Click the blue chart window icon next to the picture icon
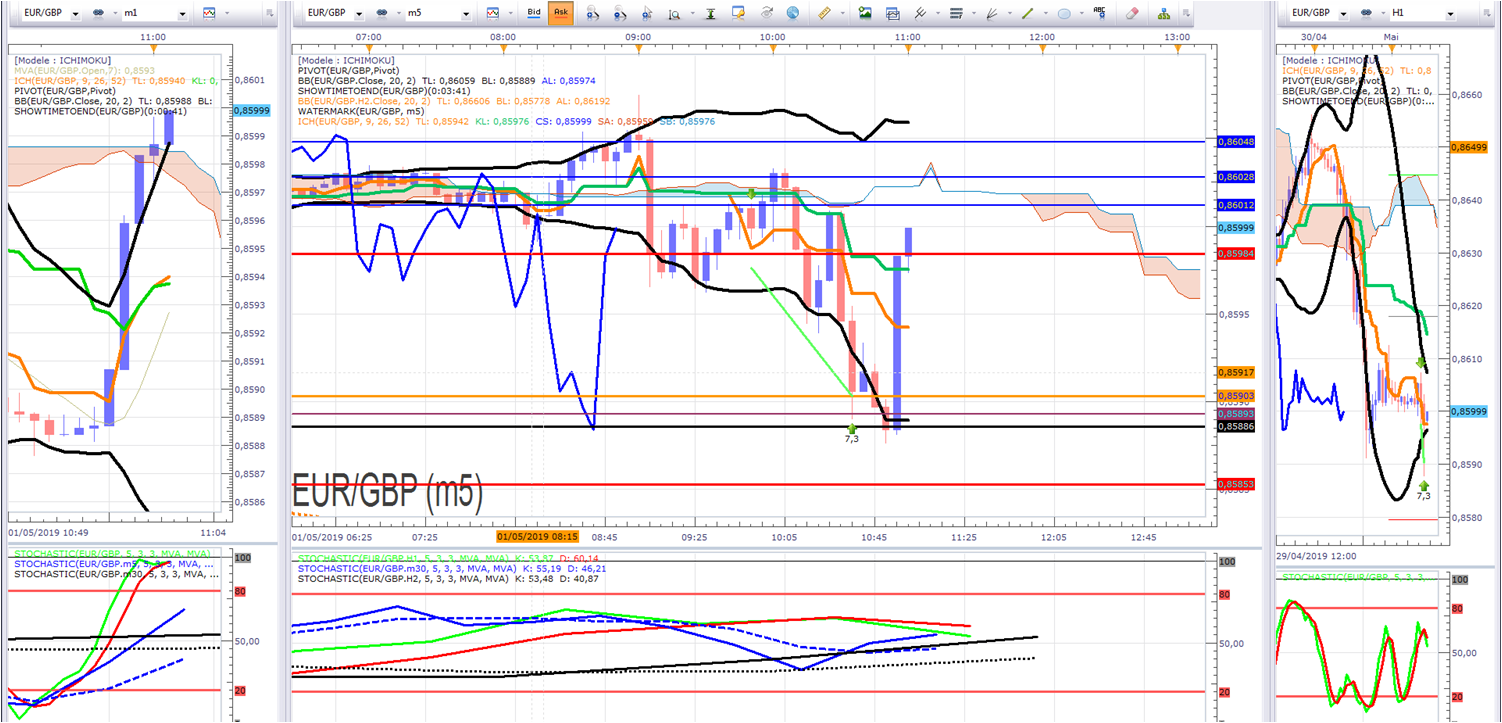 point(892,14)
